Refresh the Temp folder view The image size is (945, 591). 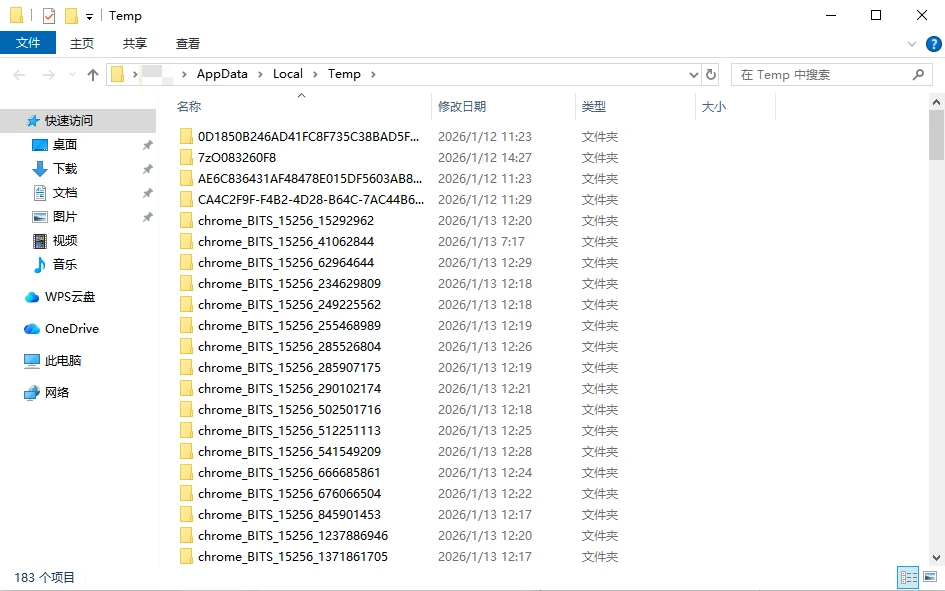[711, 74]
